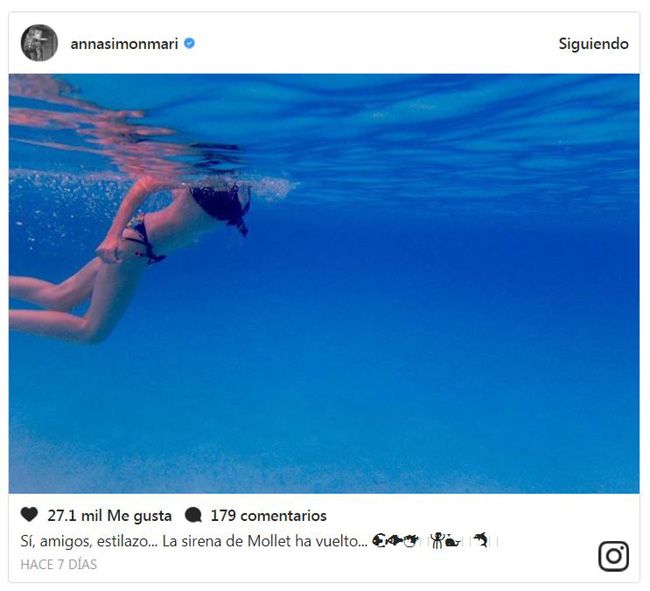Click the annasimonmari username link

click(124, 44)
